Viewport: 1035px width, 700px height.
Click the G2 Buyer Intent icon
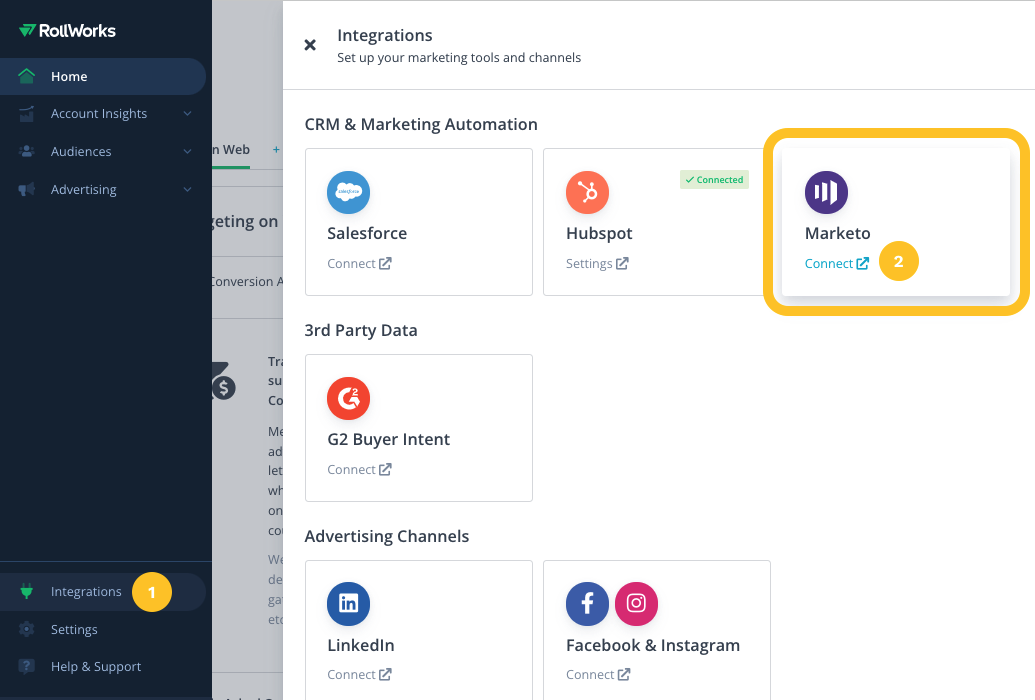click(348, 398)
